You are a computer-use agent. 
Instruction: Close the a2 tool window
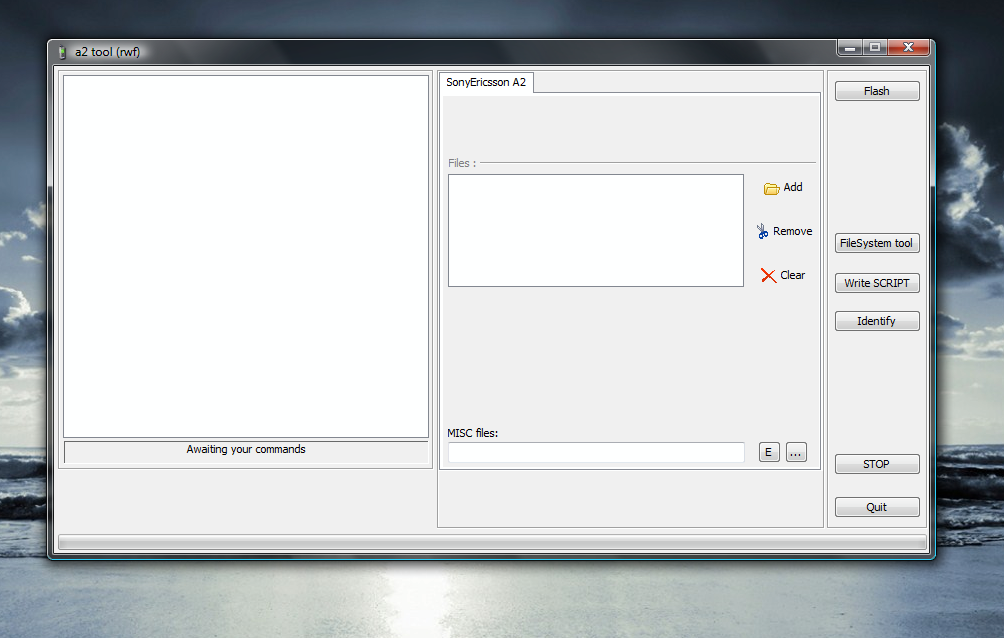908,47
